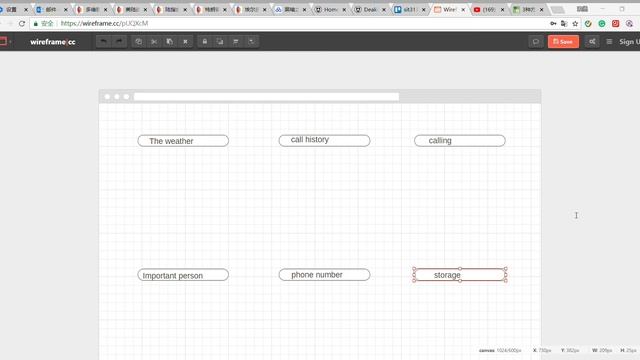The width and height of the screenshot is (640, 360).
Task: Click the Delete X icon in toolbar
Action: pos(185,42)
